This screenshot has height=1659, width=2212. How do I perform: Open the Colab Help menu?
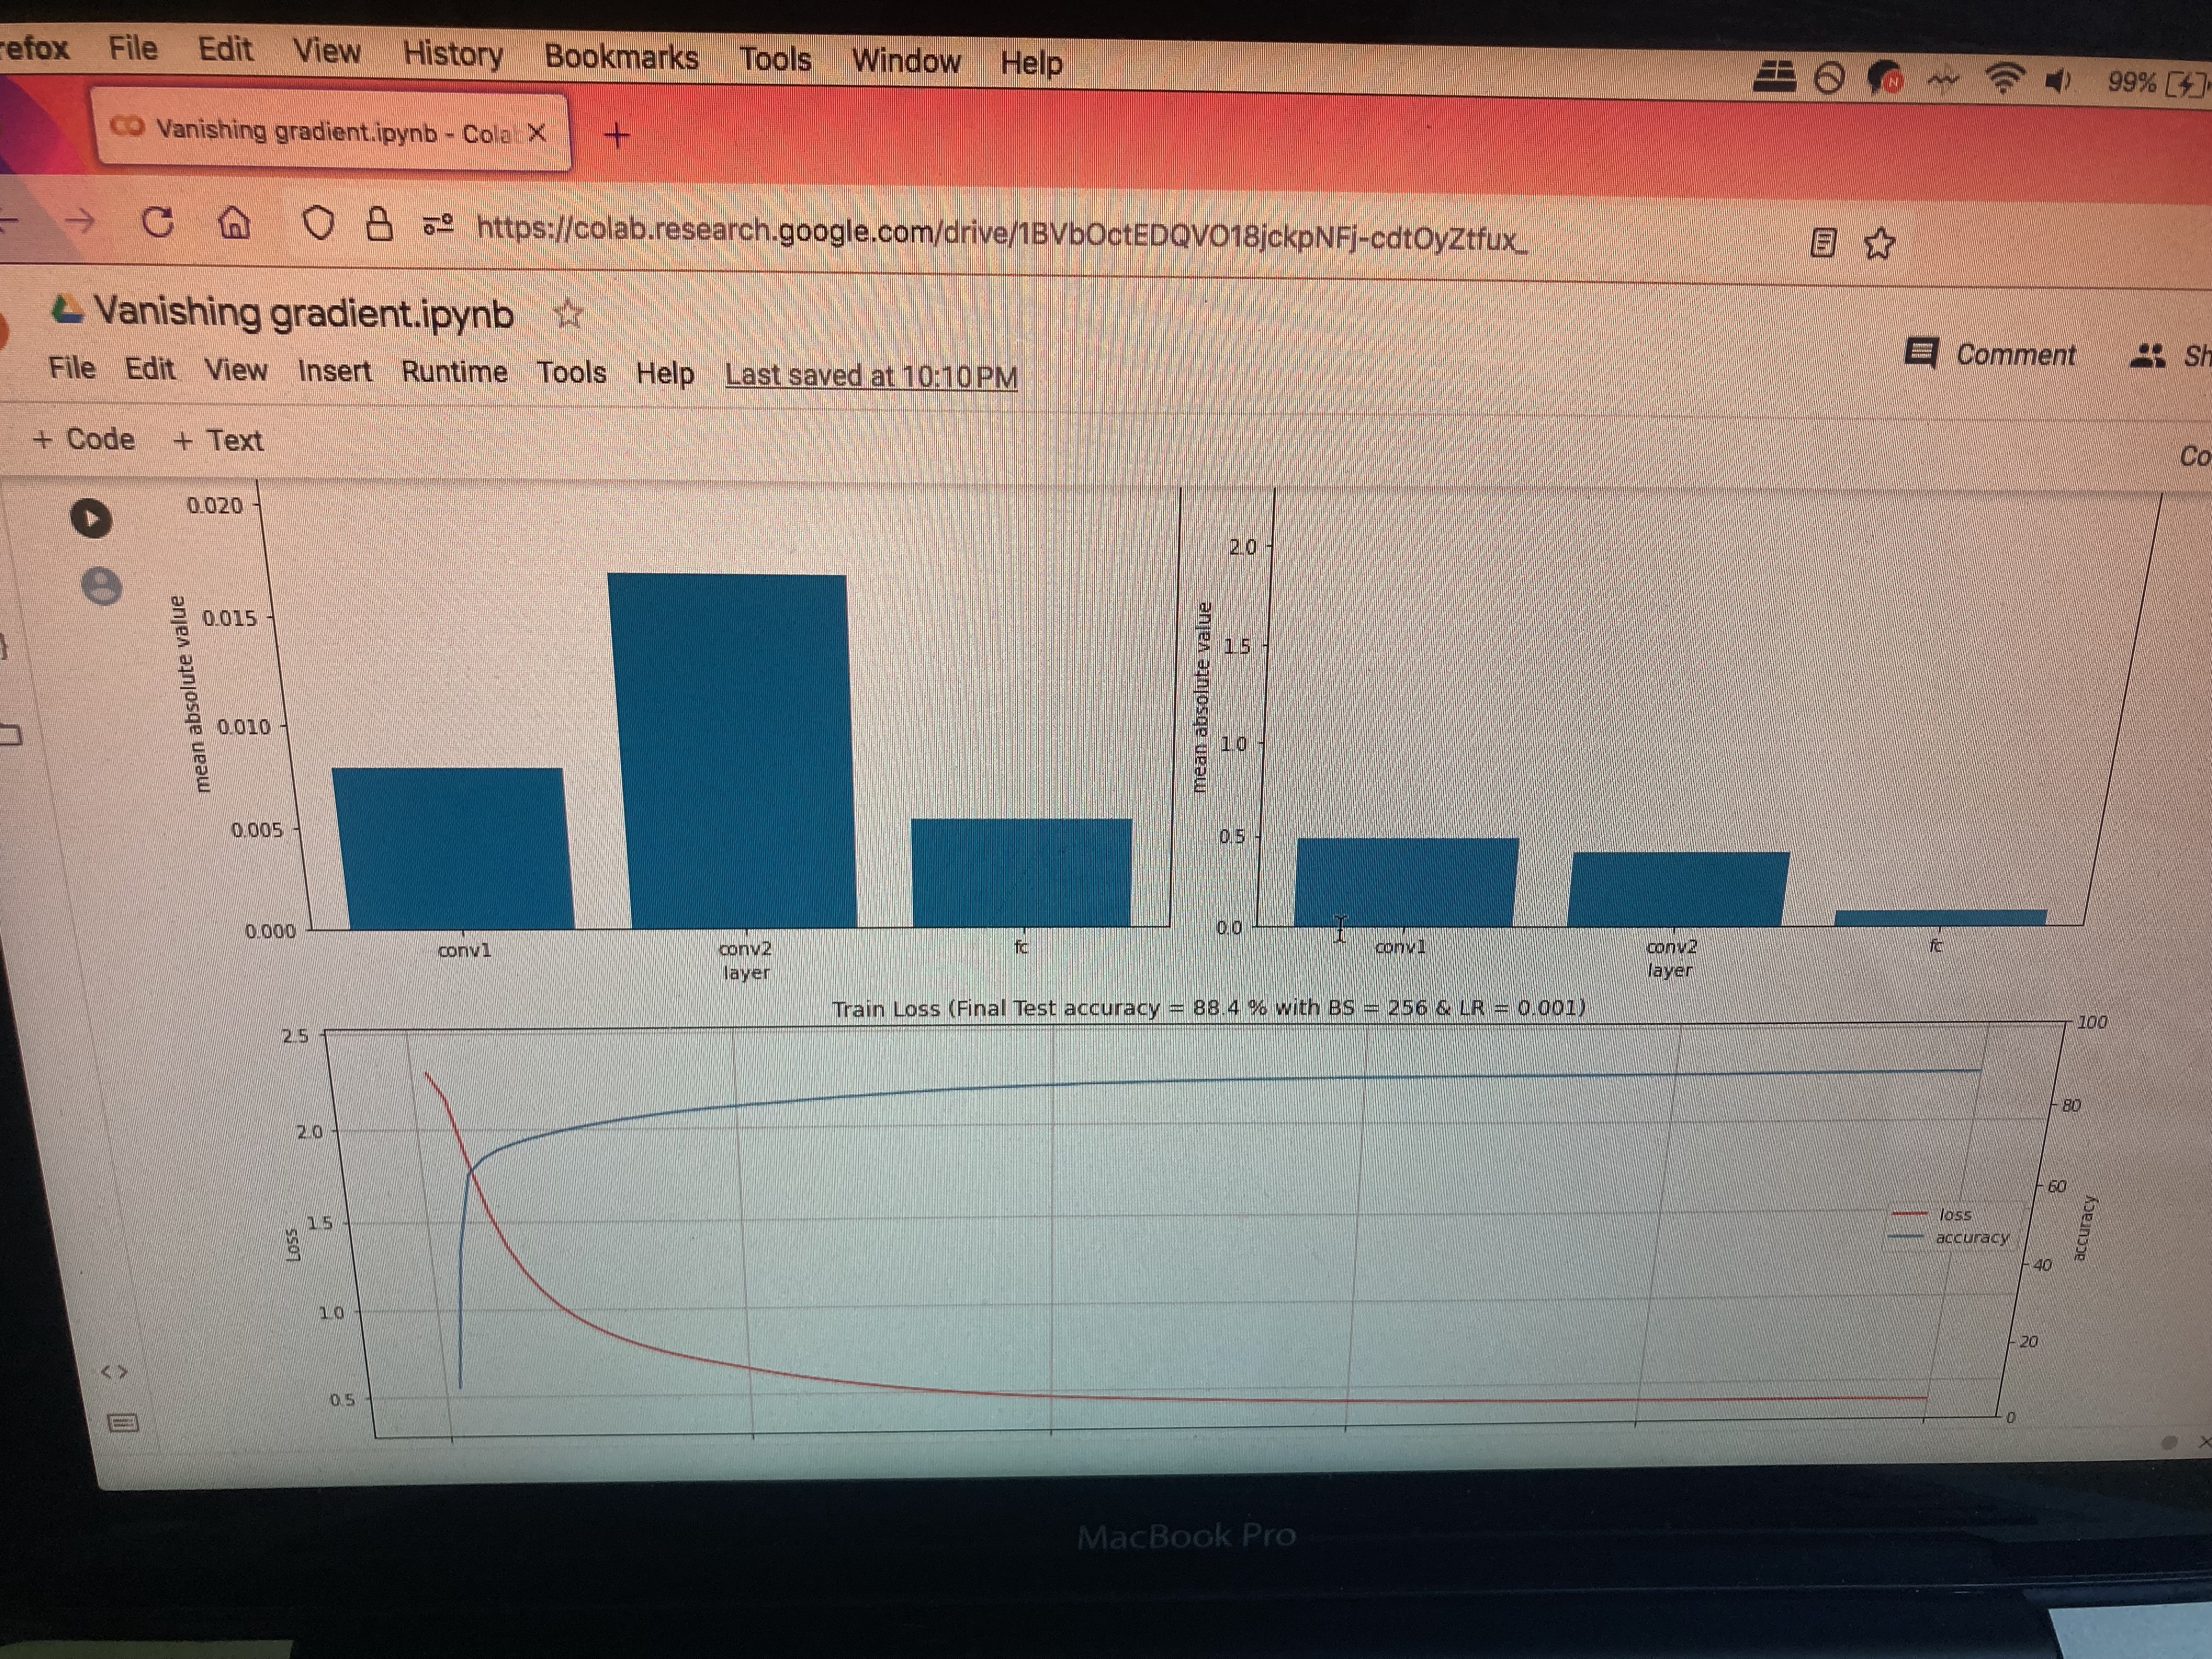click(665, 374)
